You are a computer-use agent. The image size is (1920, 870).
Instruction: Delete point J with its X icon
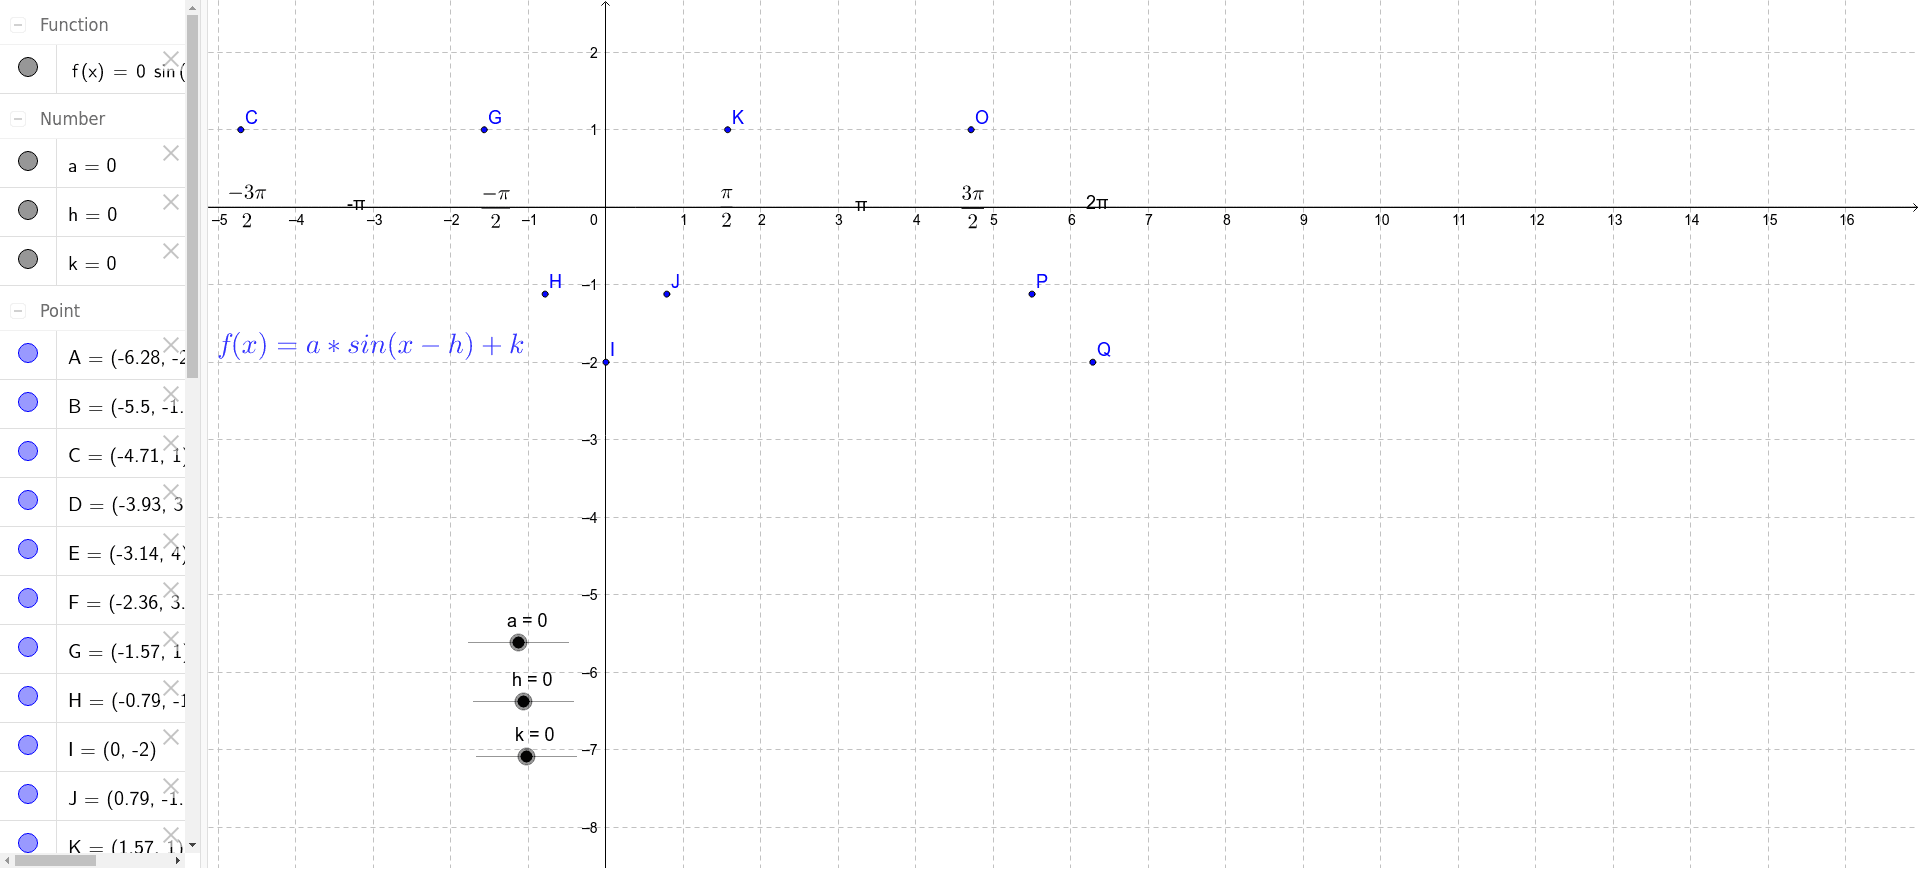(x=171, y=786)
